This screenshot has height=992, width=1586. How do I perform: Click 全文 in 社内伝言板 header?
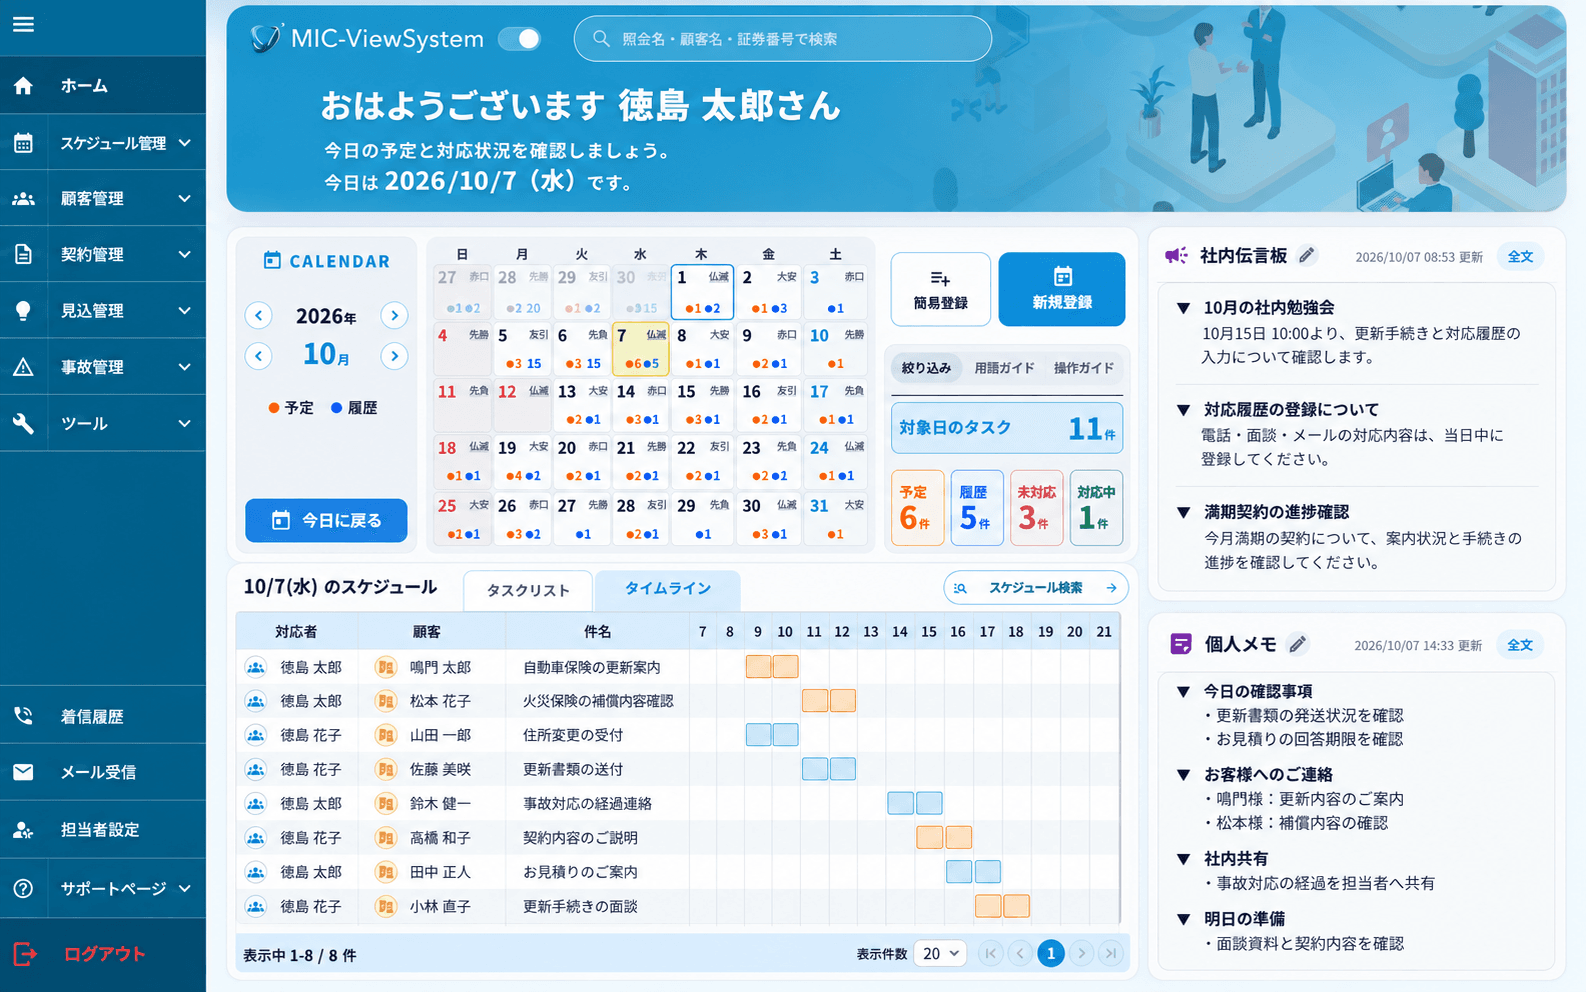[x=1520, y=256]
